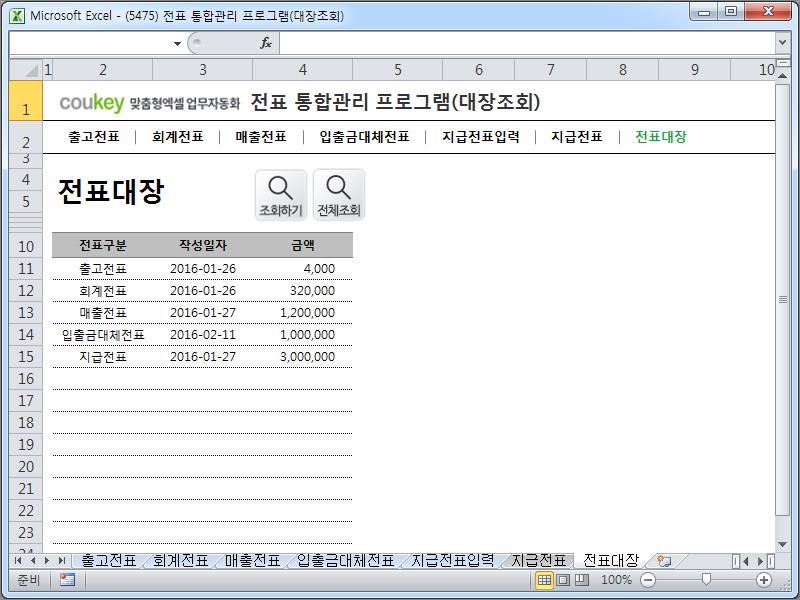Image resolution: width=800 pixels, height=600 pixels.
Task: Click the 전표대장 page heading
Action: 111,192
